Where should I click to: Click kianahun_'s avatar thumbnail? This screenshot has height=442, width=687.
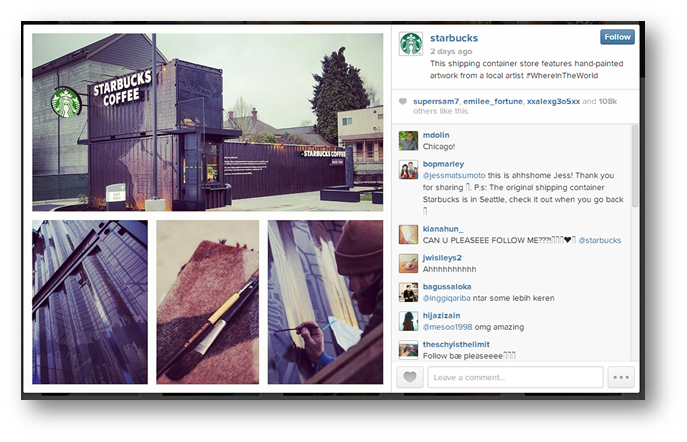point(408,234)
